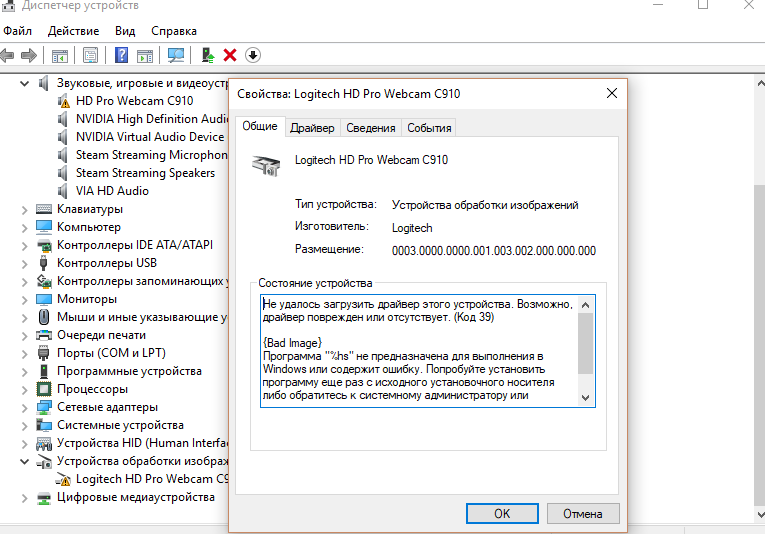Click the Сетевые адаптеры network icon
The height and width of the screenshot is (534, 765).
pyautogui.click(x=44, y=407)
